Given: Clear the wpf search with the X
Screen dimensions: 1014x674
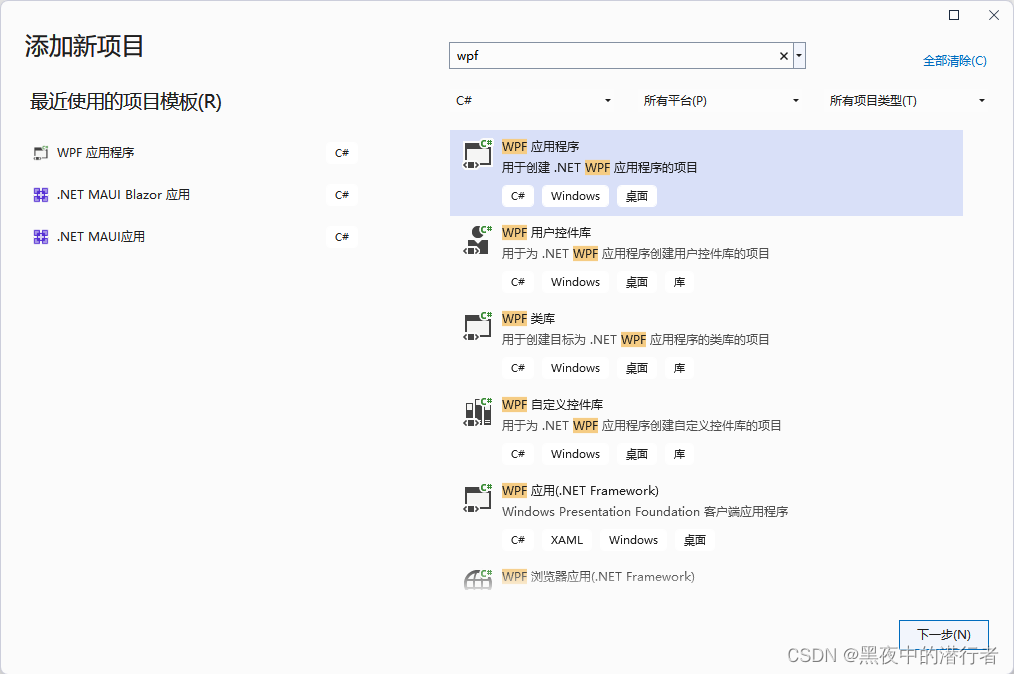Looking at the screenshot, I should pyautogui.click(x=783, y=55).
